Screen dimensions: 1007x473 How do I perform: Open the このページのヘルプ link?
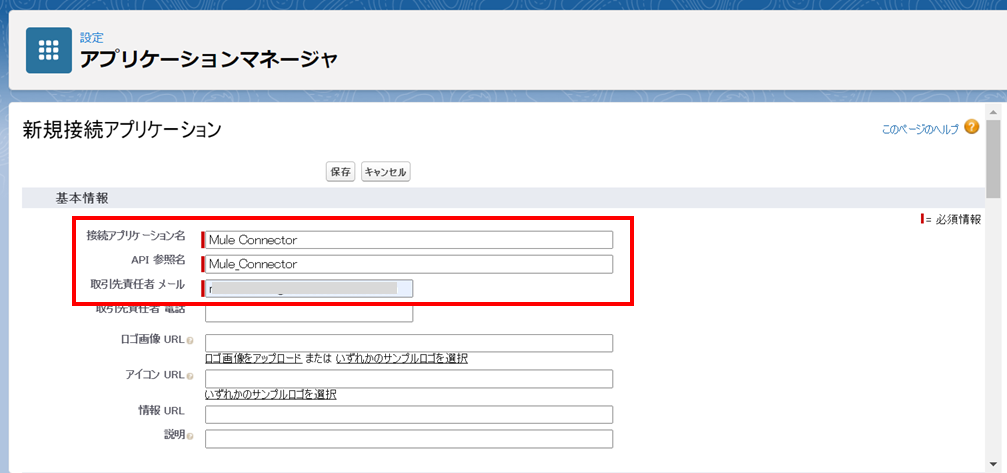click(x=919, y=129)
